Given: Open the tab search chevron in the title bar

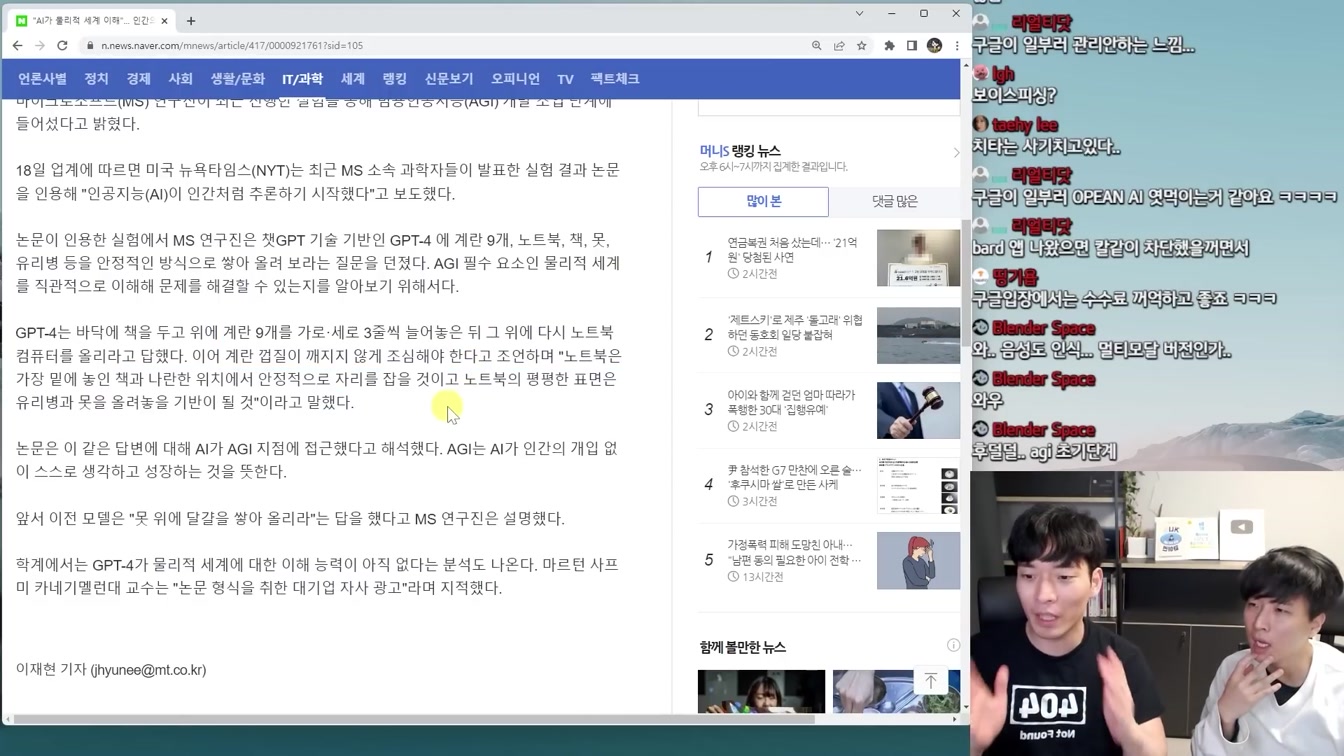Looking at the screenshot, I should 859,14.
